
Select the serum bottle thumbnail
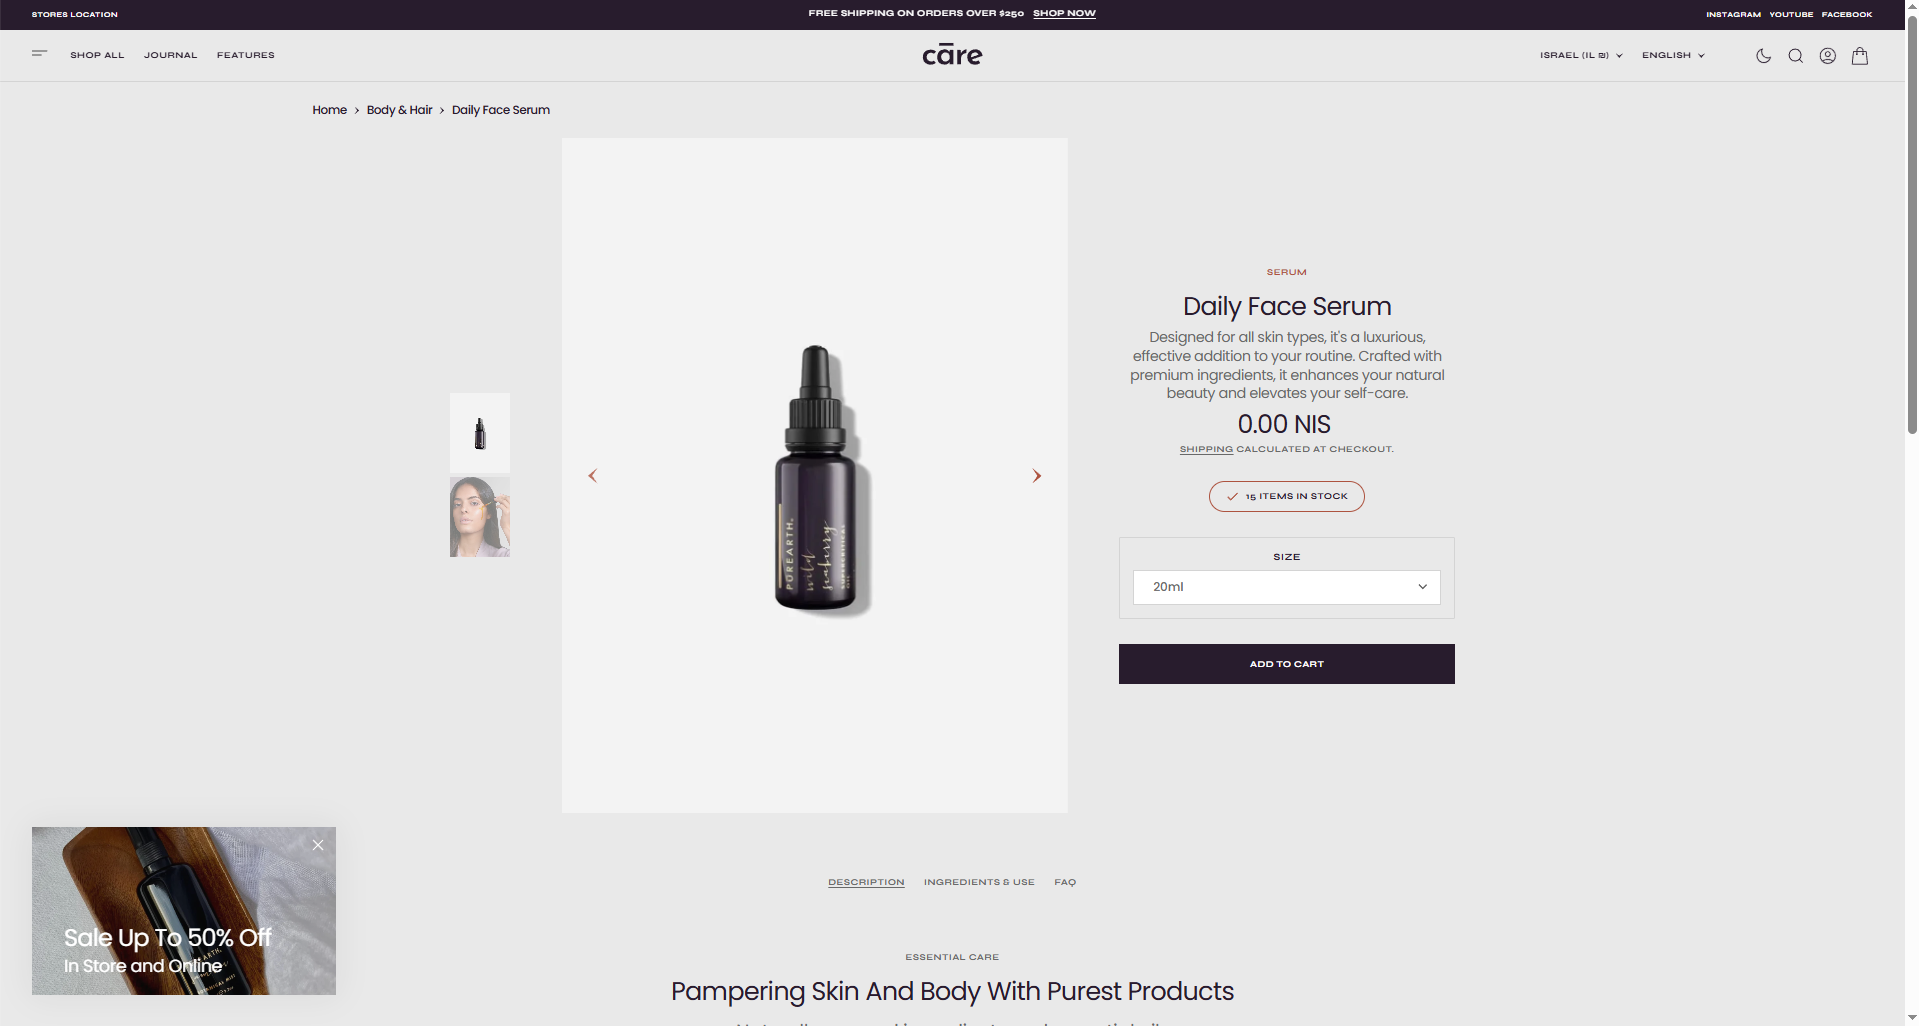pyautogui.click(x=480, y=433)
